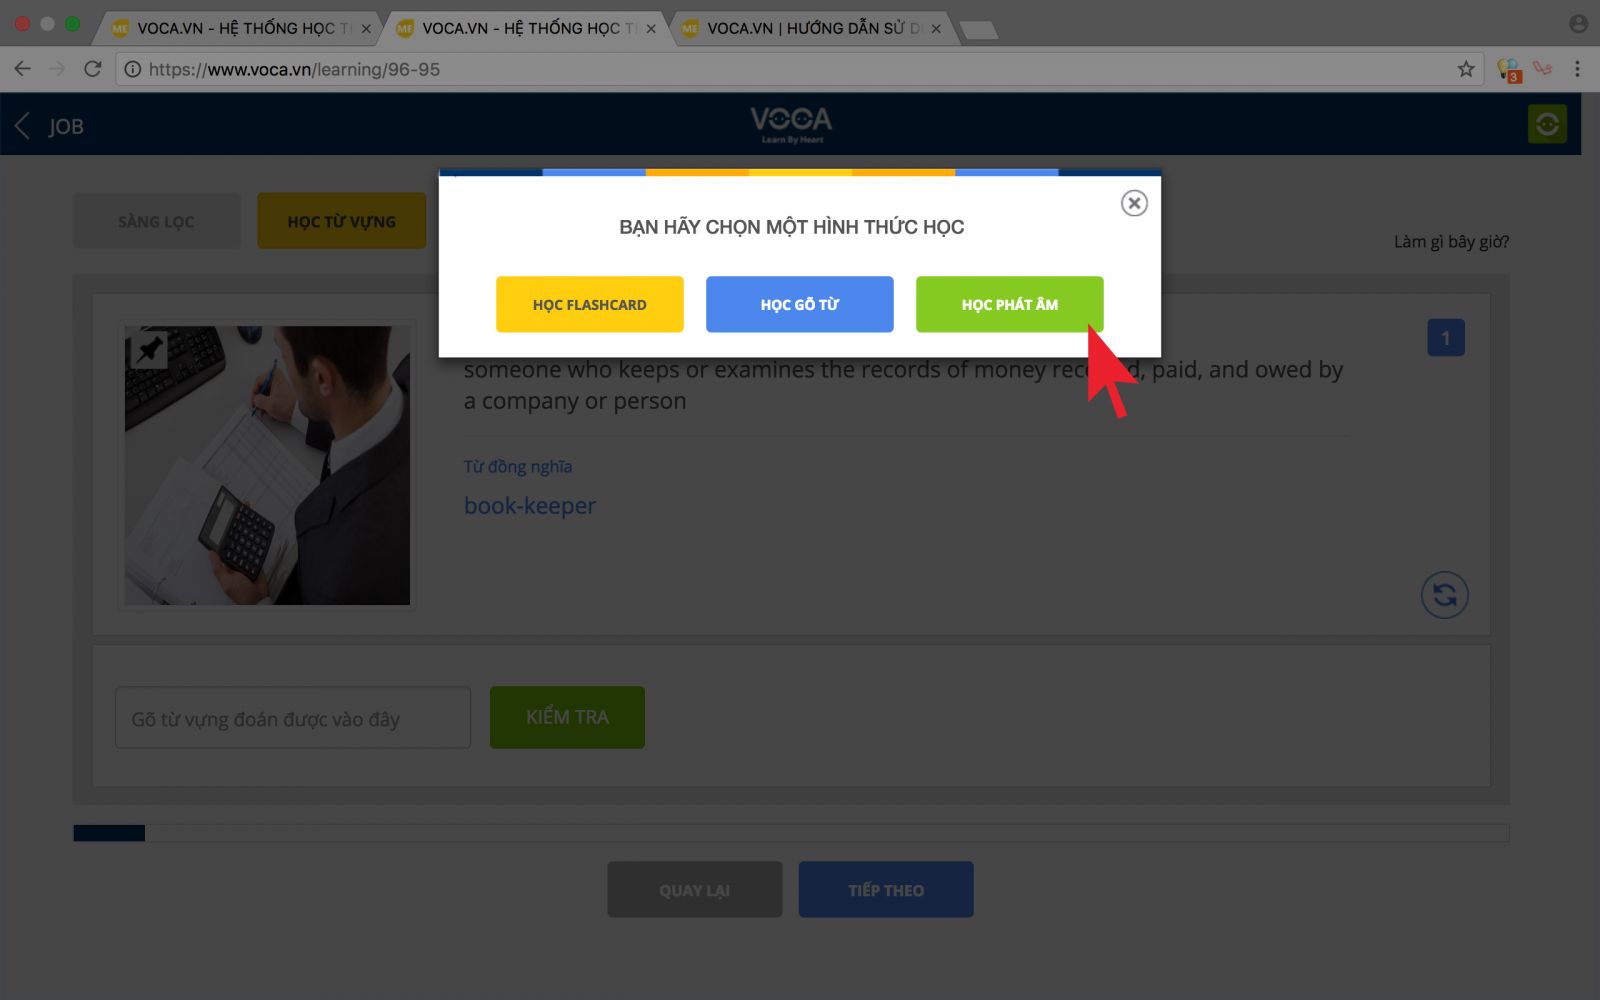Click the Chrome profile icon
1600x1000 pixels.
(1578, 23)
